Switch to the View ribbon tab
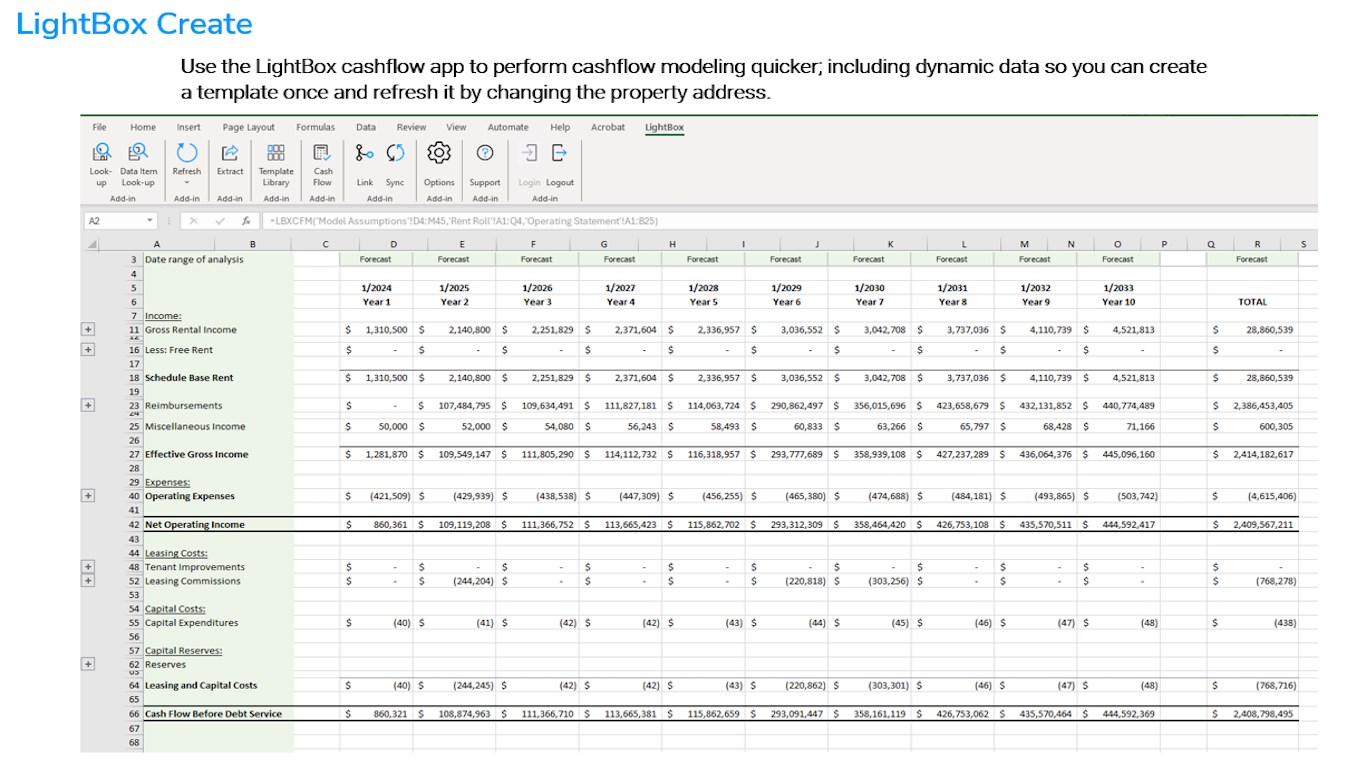 coord(456,127)
